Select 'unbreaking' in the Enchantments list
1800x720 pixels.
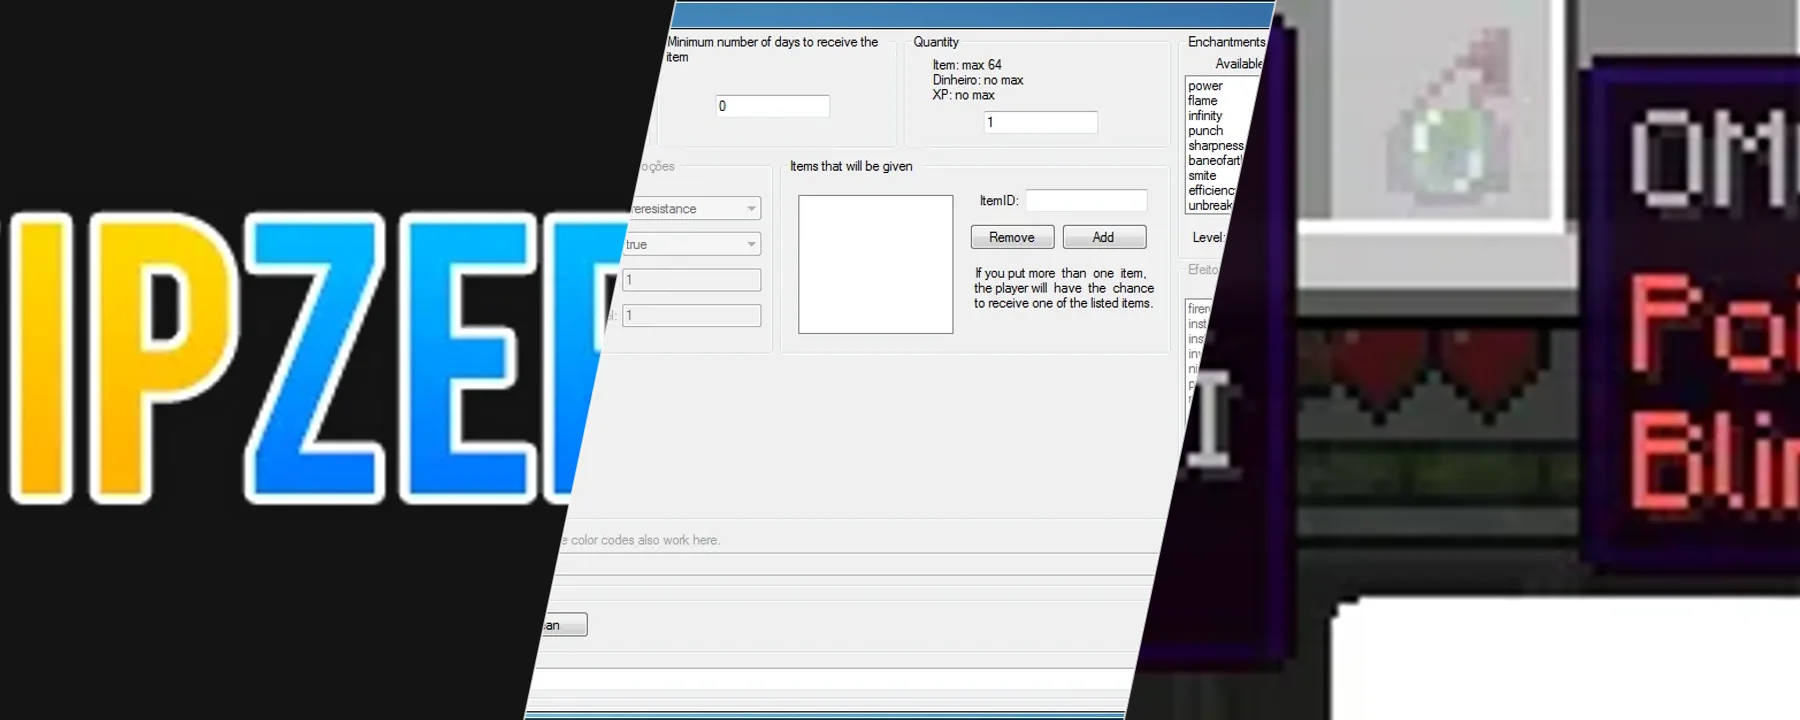point(1209,206)
